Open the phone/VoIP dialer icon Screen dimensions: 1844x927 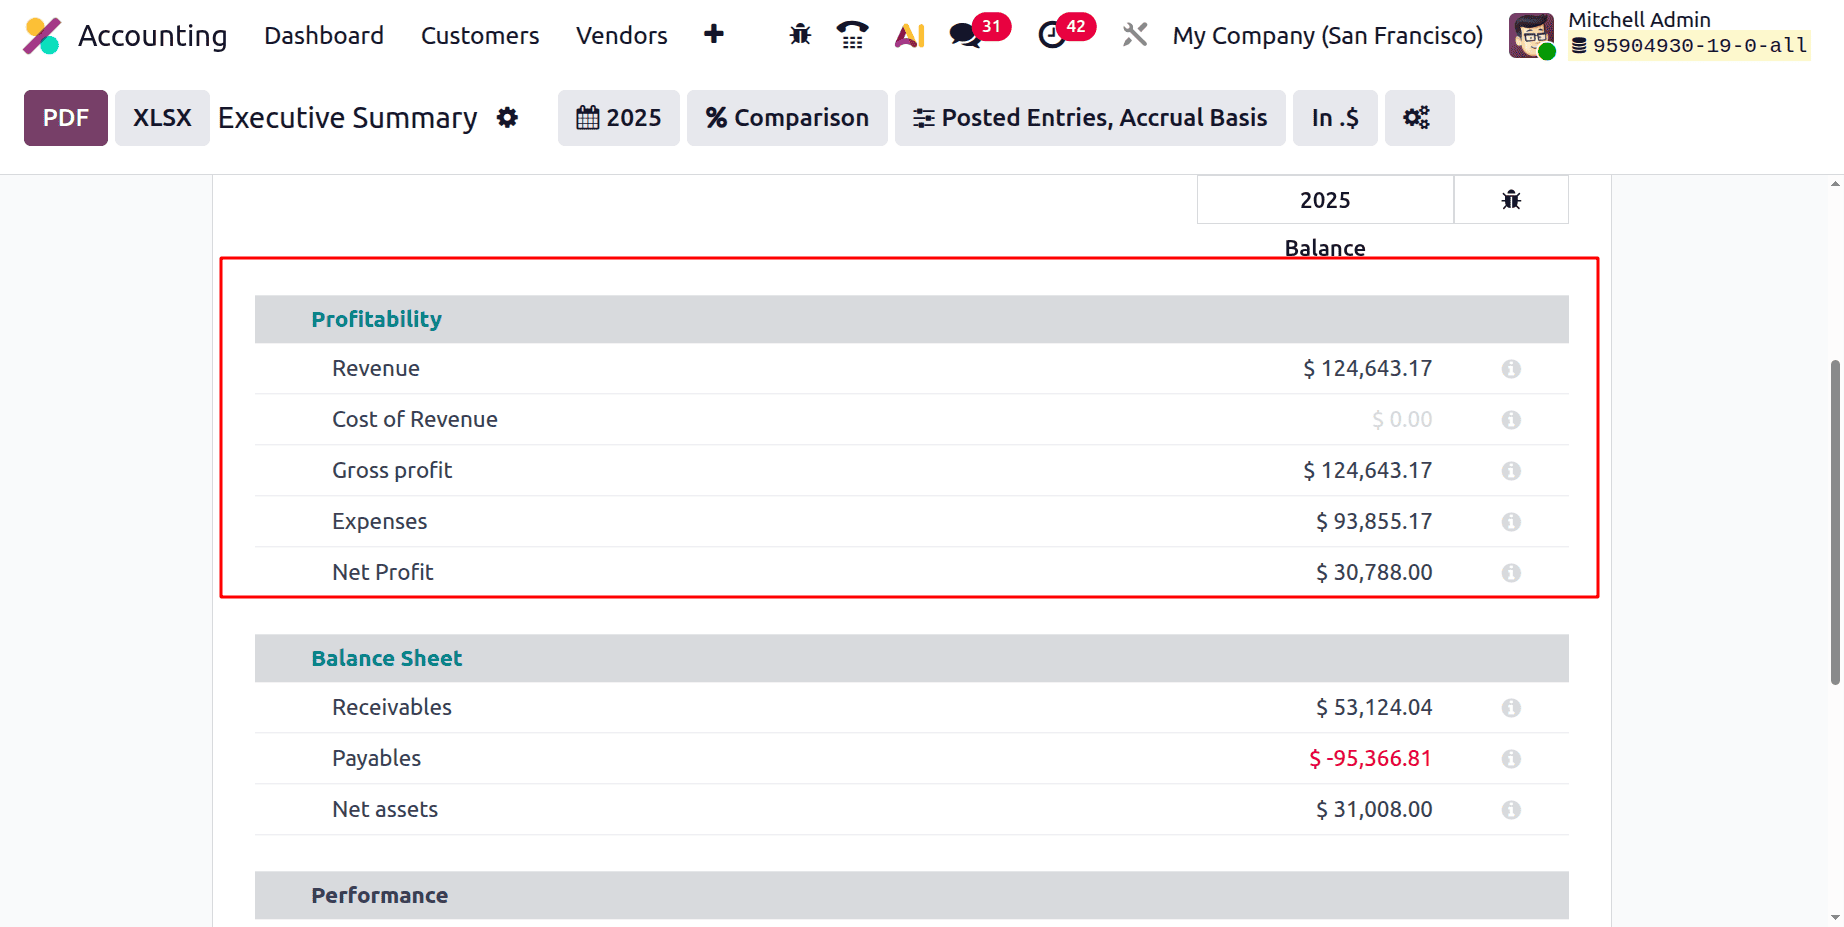[x=852, y=33]
